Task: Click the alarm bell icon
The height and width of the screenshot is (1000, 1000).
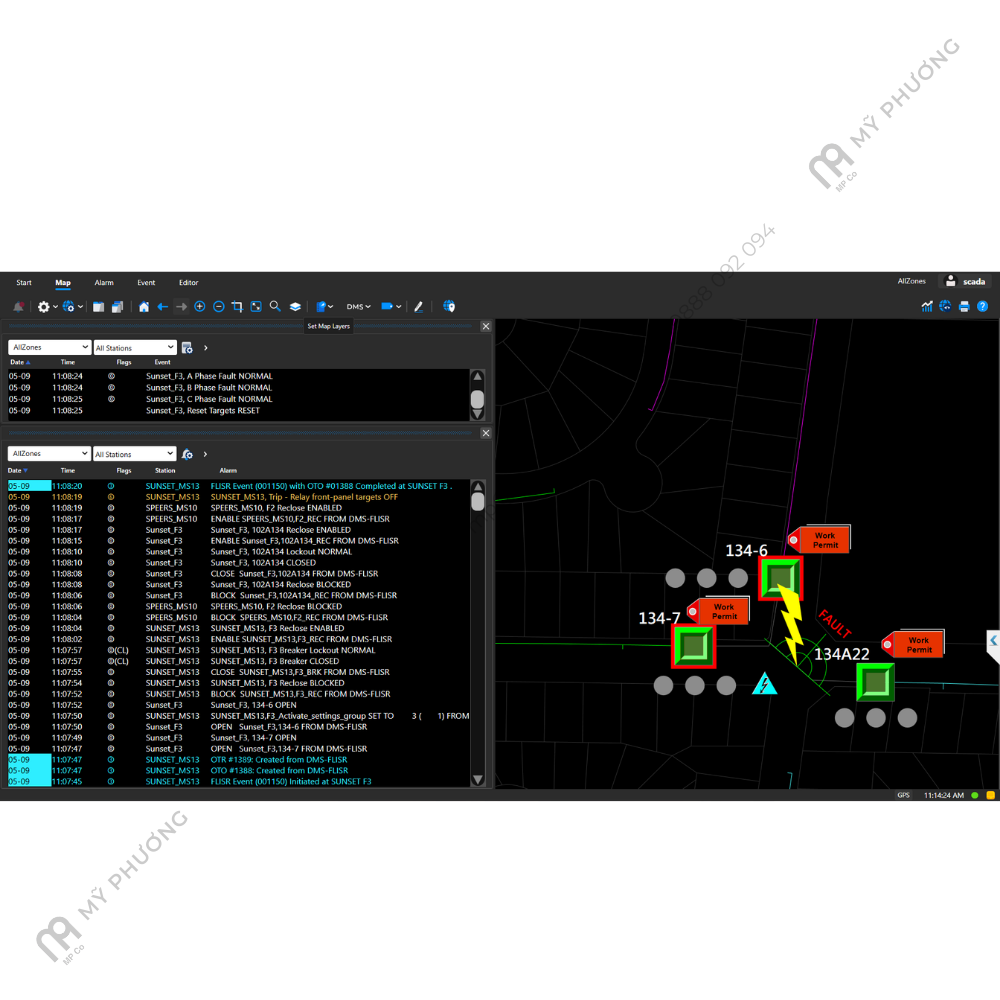Action: point(18,307)
